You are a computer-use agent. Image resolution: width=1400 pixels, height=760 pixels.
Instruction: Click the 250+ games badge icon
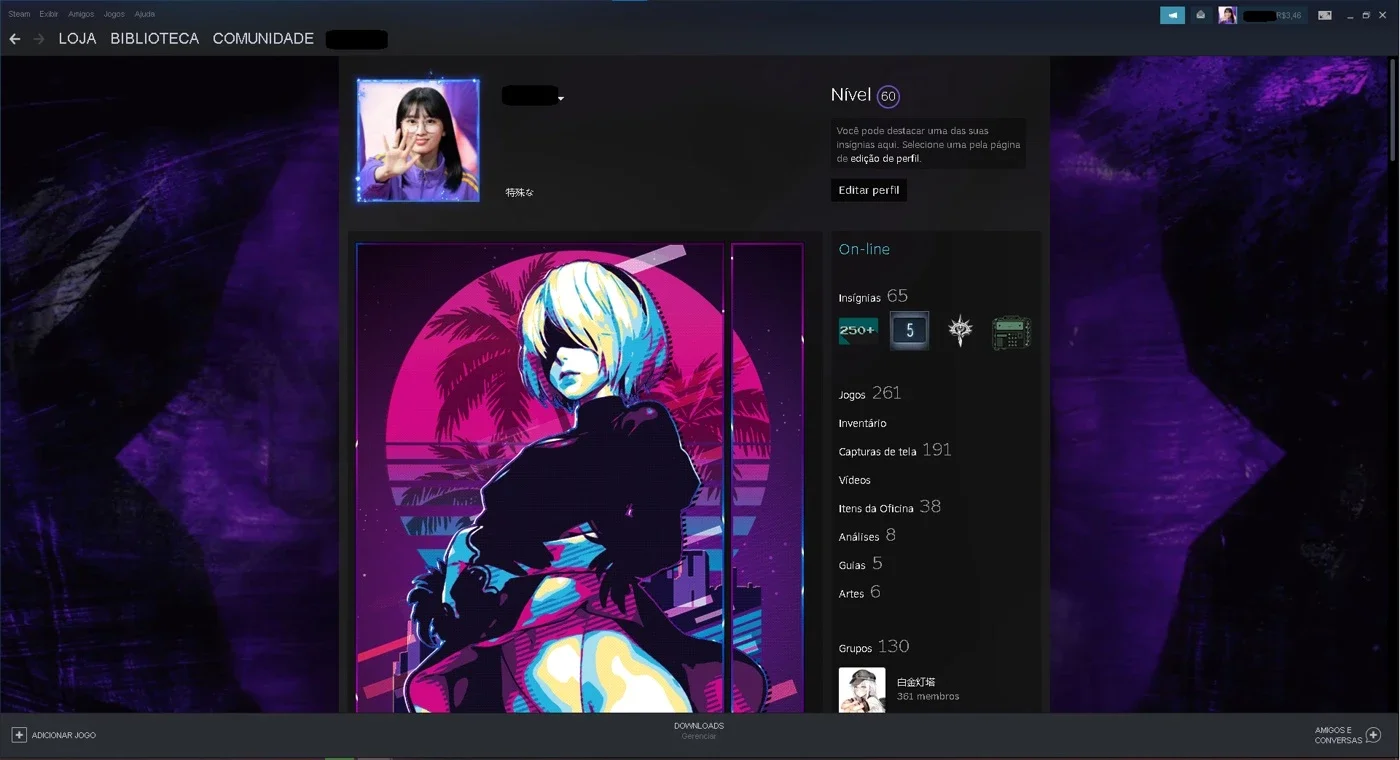(858, 331)
